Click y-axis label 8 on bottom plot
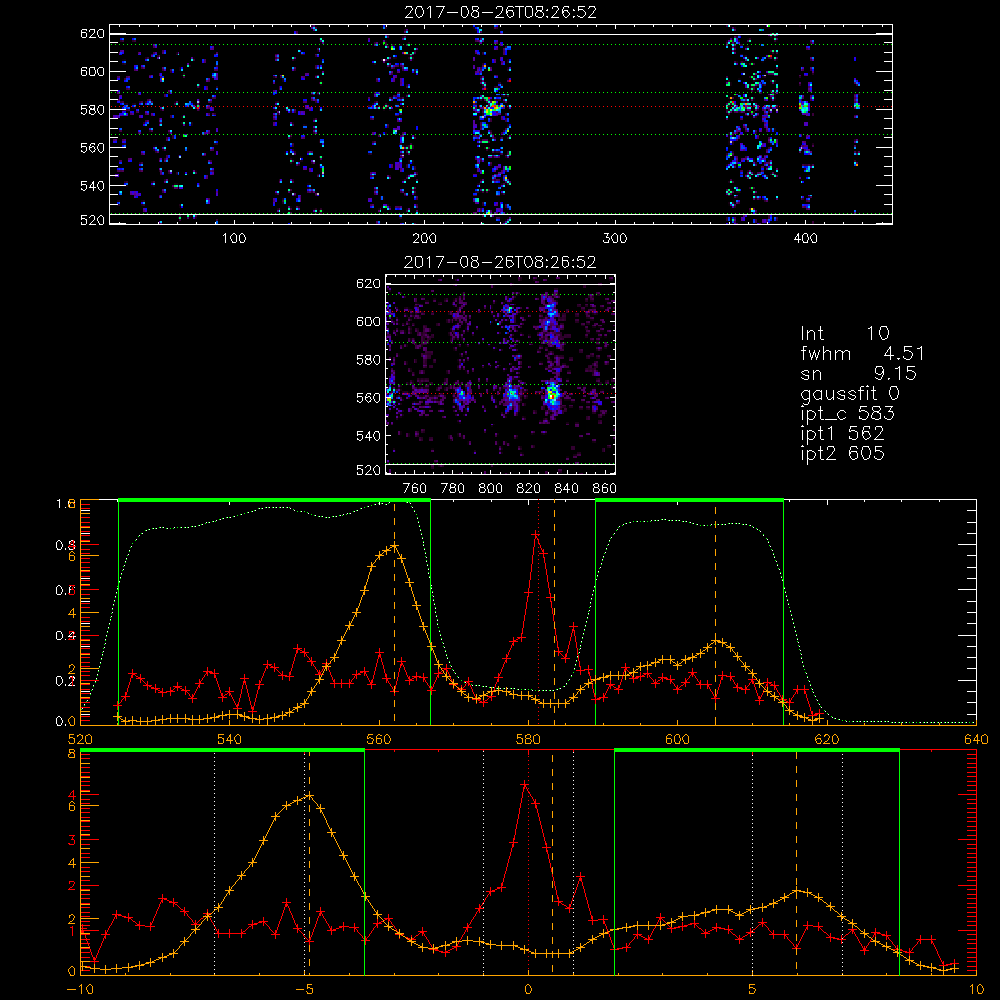 72,754
